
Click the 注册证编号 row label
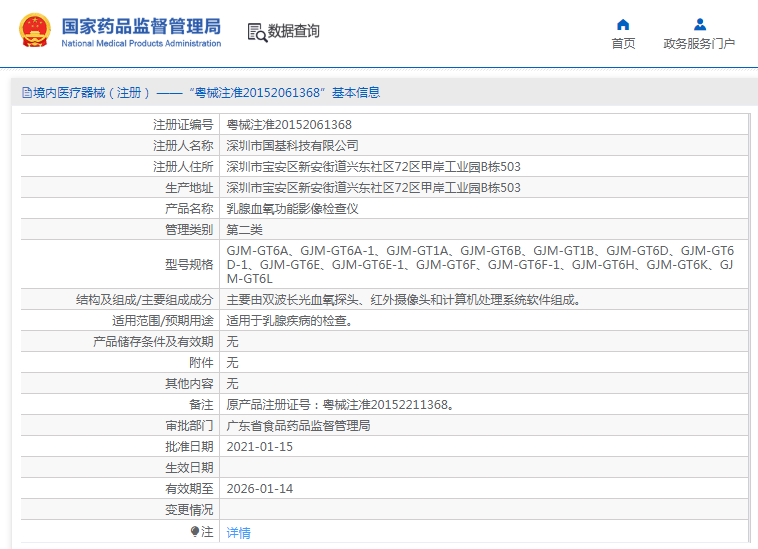point(183,125)
